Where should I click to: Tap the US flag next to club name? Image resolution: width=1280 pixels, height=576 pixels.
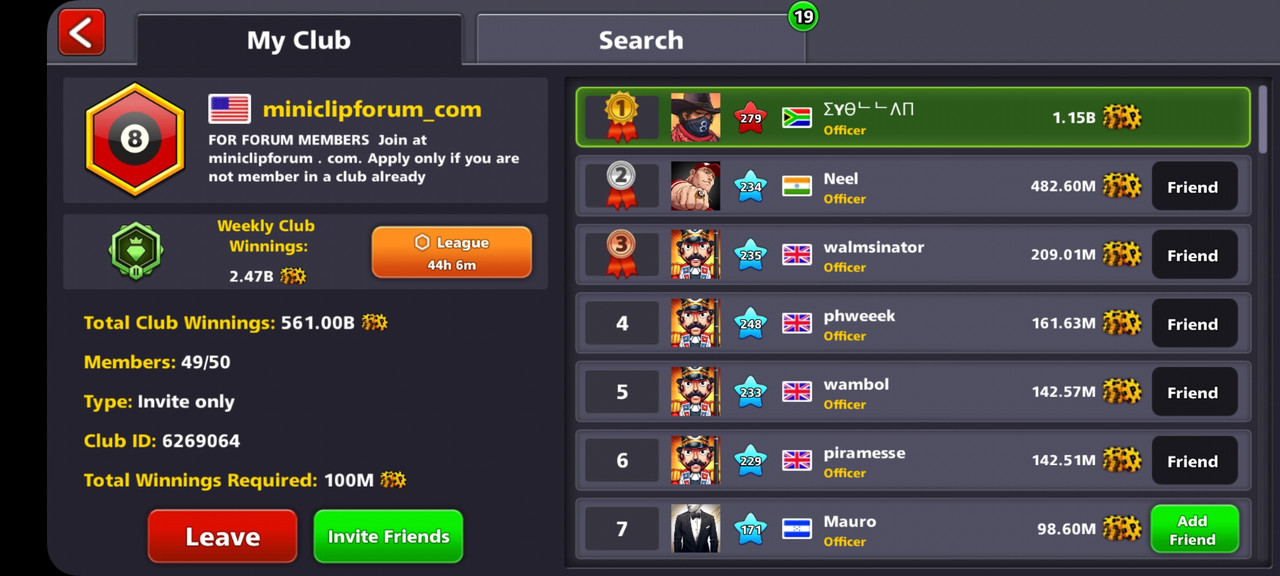(229, 109)
